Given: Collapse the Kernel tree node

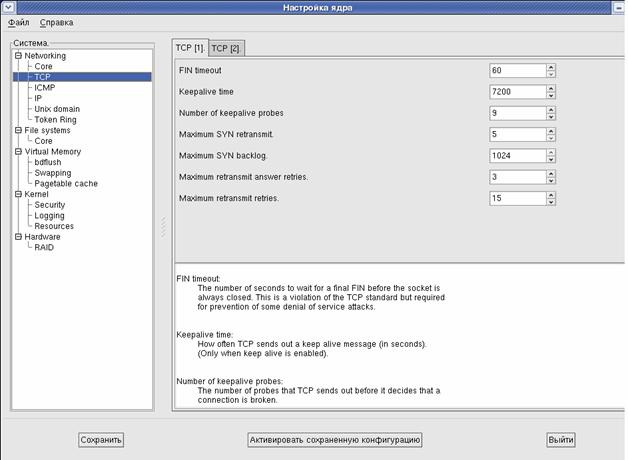Looking at the screenshot, I should point(17,194).
